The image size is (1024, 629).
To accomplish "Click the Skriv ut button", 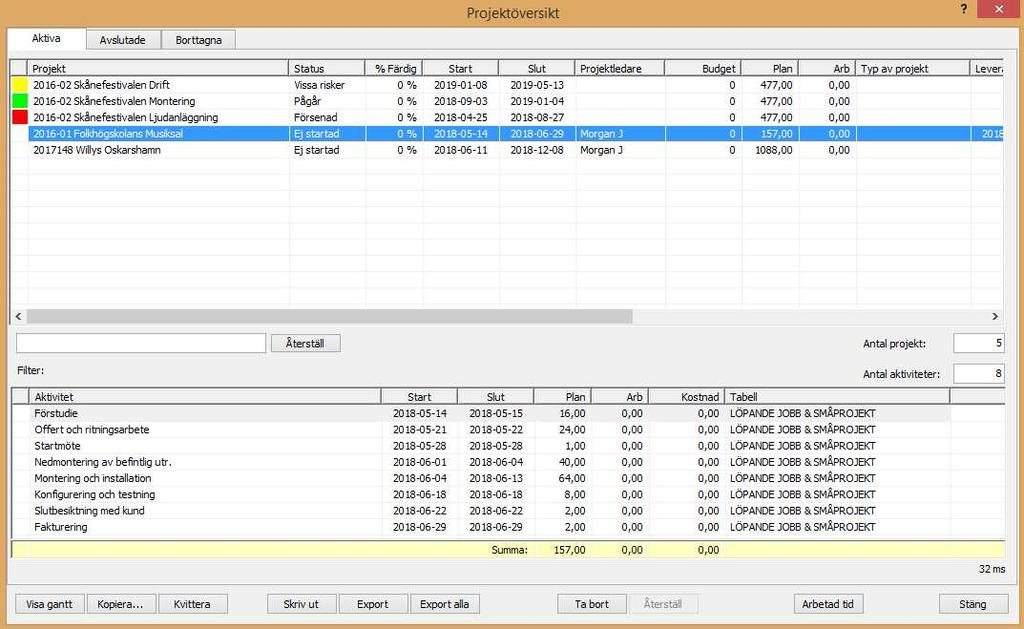I will click(x=301, y=604).
